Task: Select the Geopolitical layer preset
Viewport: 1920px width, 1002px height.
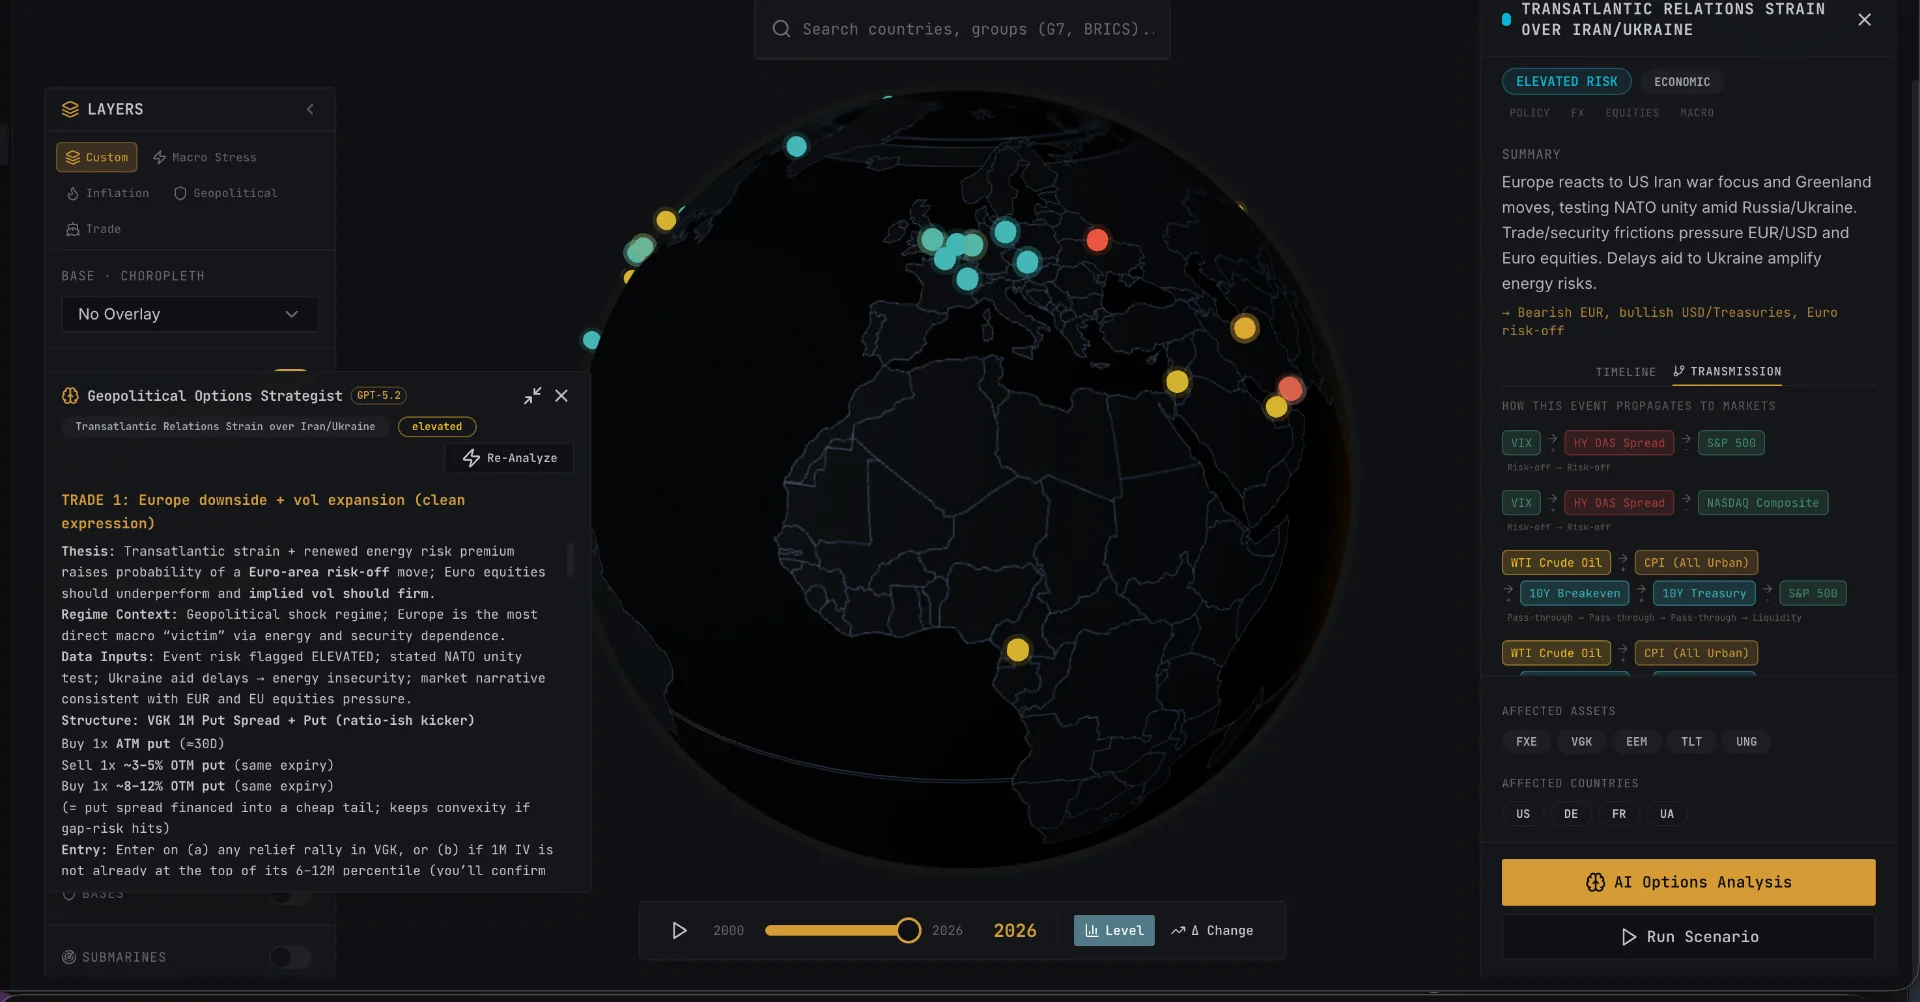Action: click(x=226, y=193)
